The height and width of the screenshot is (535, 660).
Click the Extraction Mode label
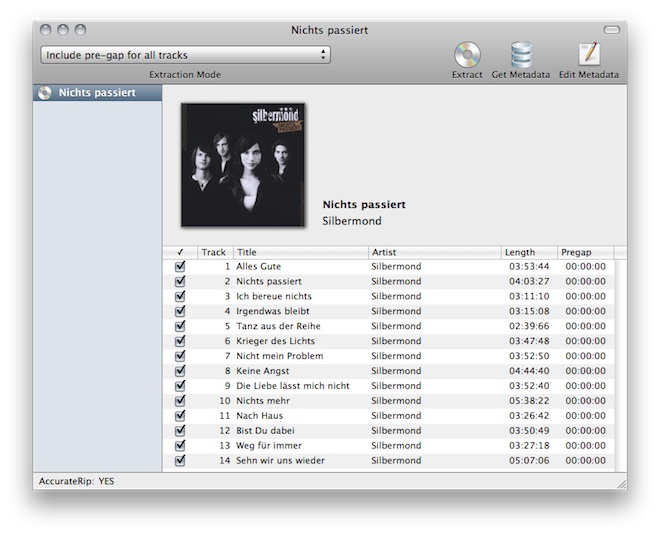185,75
